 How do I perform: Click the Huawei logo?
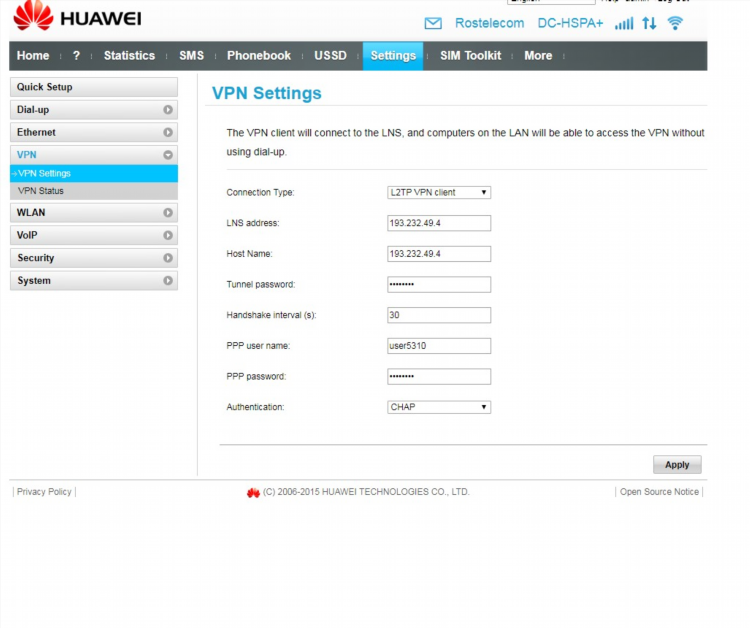[77, 16]
